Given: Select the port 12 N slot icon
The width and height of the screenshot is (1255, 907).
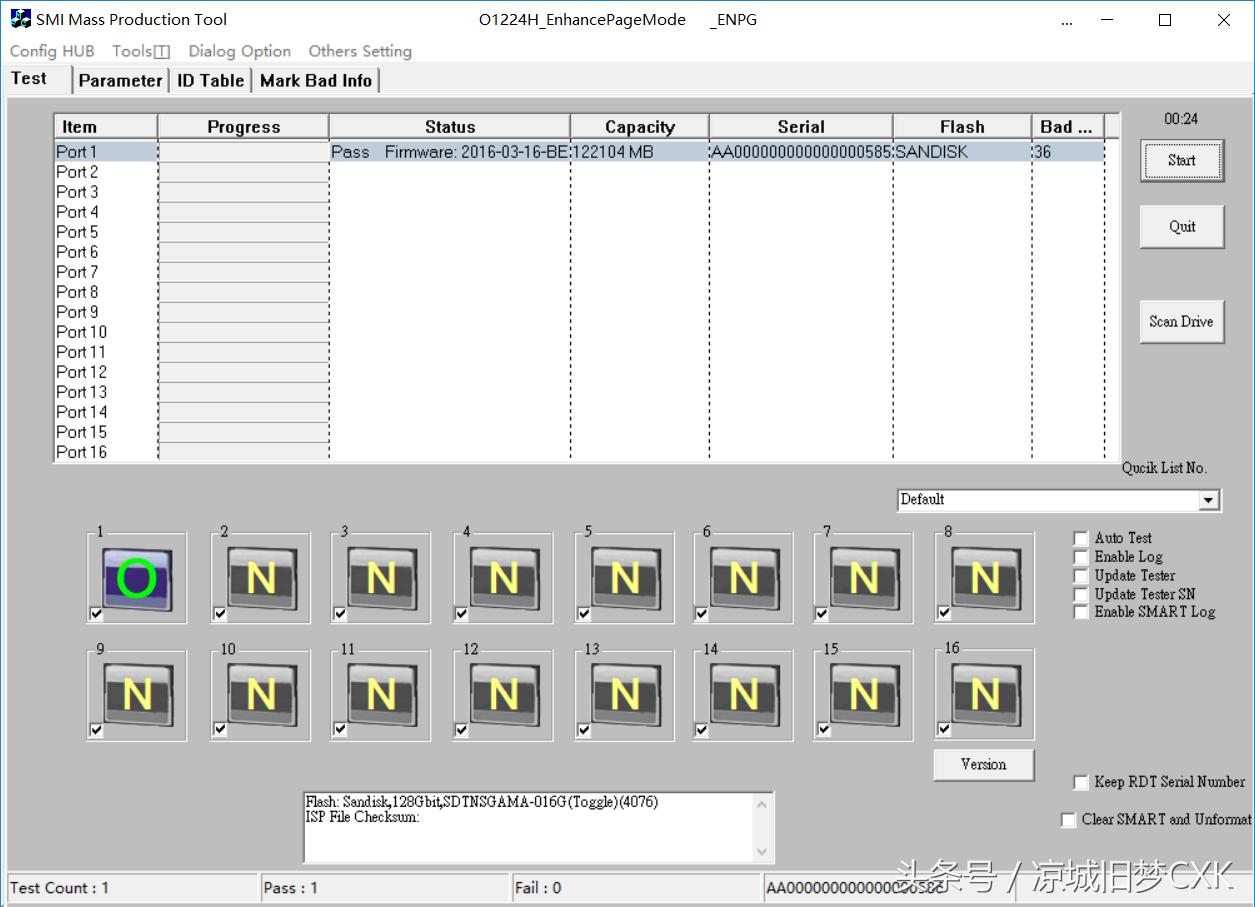Looking at the screenshot, I should (503, 695).
